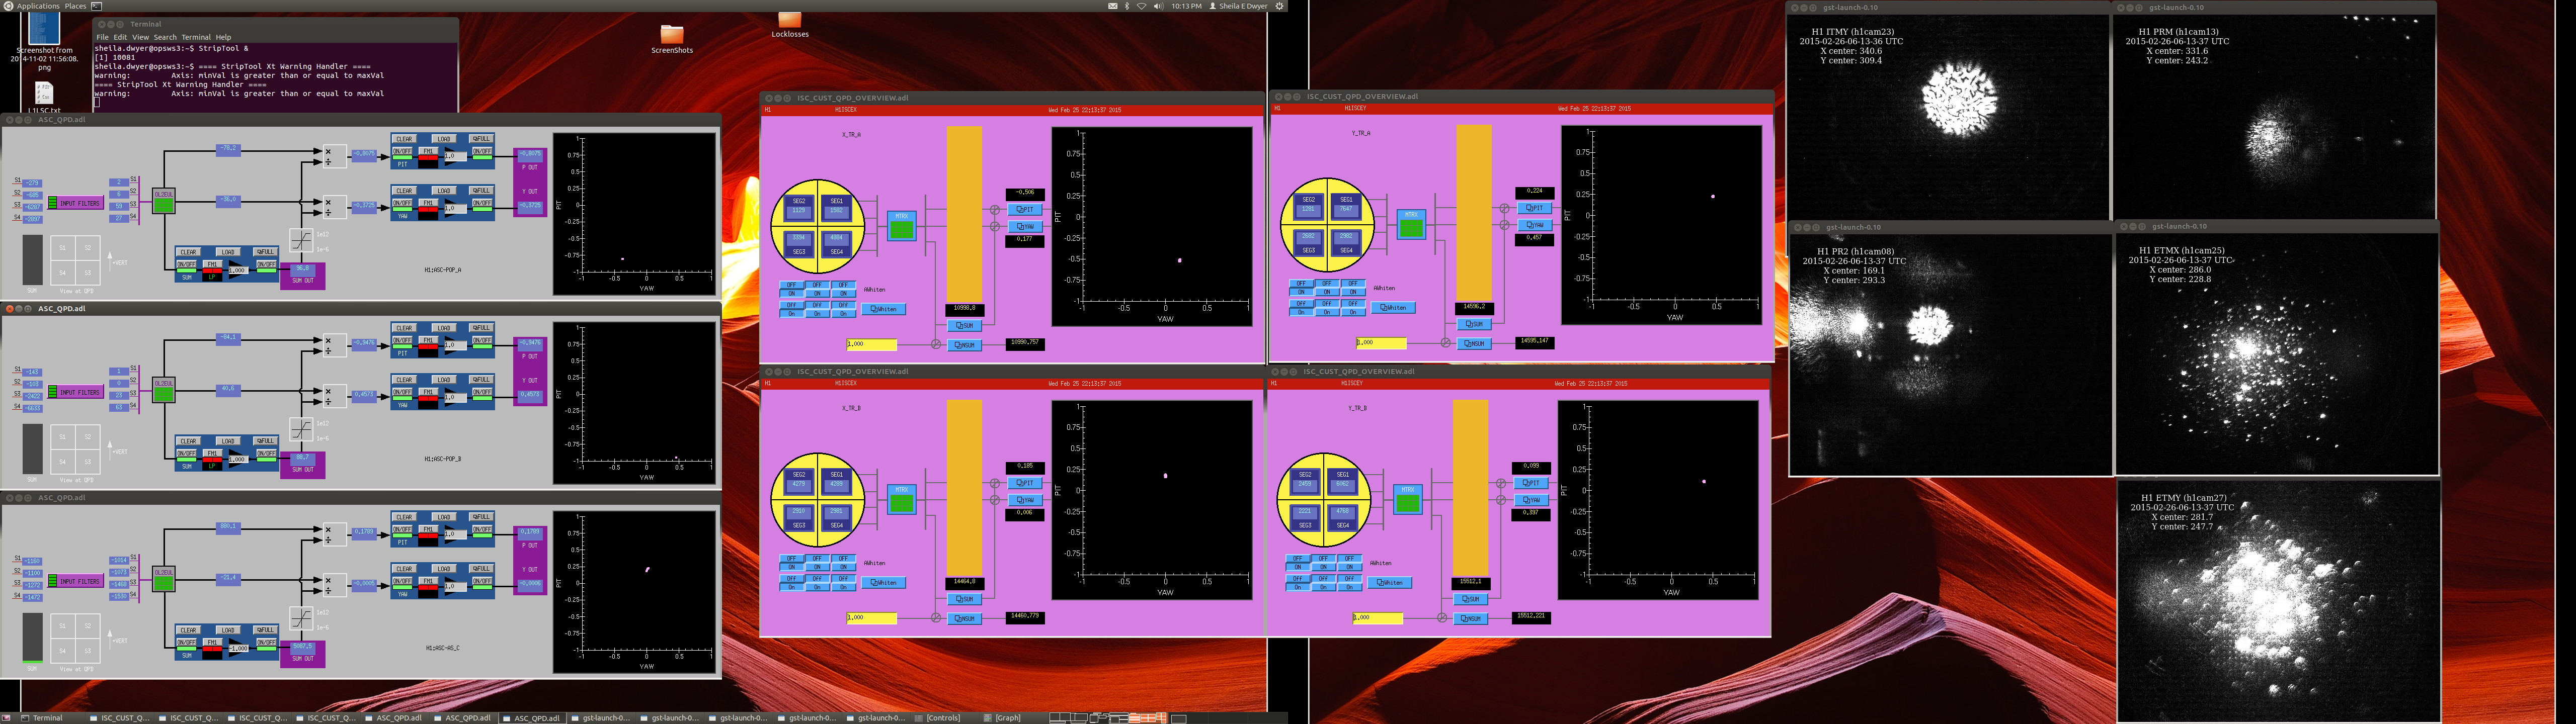The height and width of the screenshot is (724, 2576).
Task: Click the Ubuntu logo beside Applications
Action: (x=8, y=6)
